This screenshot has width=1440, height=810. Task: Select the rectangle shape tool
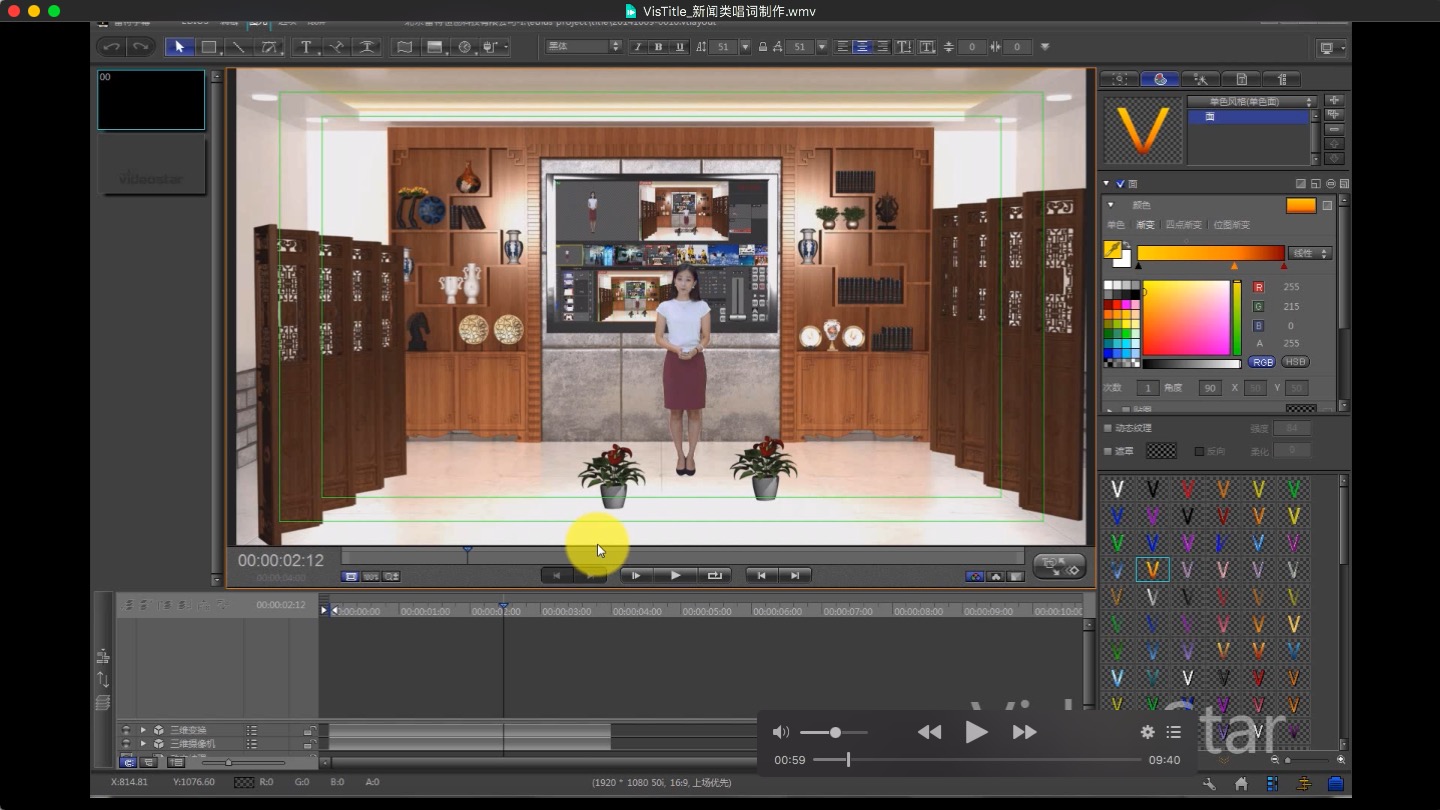pos(209,47)
